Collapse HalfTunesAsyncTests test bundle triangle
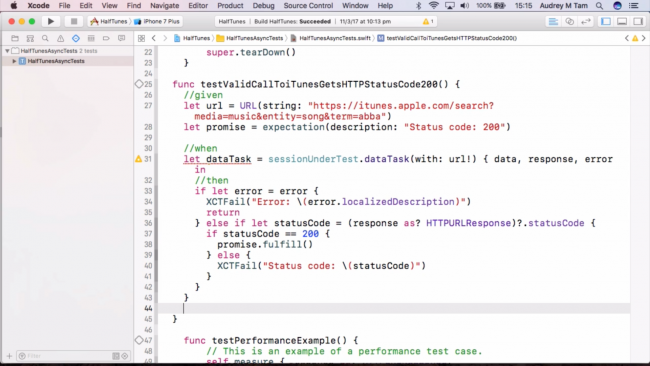The height and width of the screenshot is (366, 650). point(7,51)
